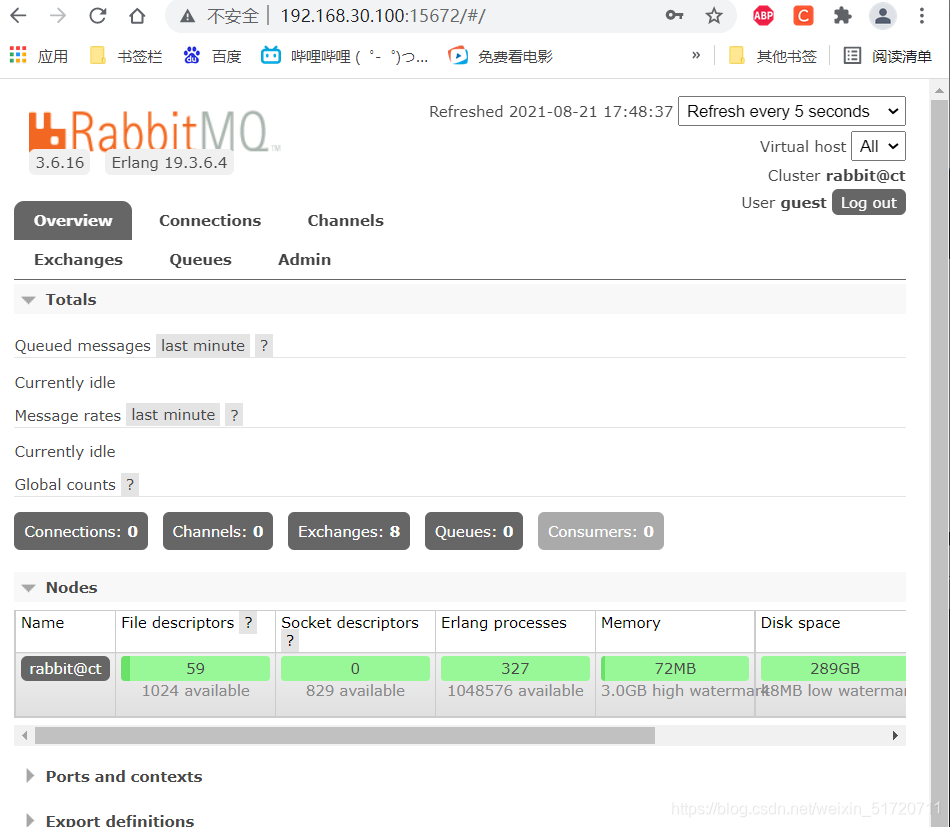Open the browser home page
Viewport: 950px width, 827px height.
[138, 16]
